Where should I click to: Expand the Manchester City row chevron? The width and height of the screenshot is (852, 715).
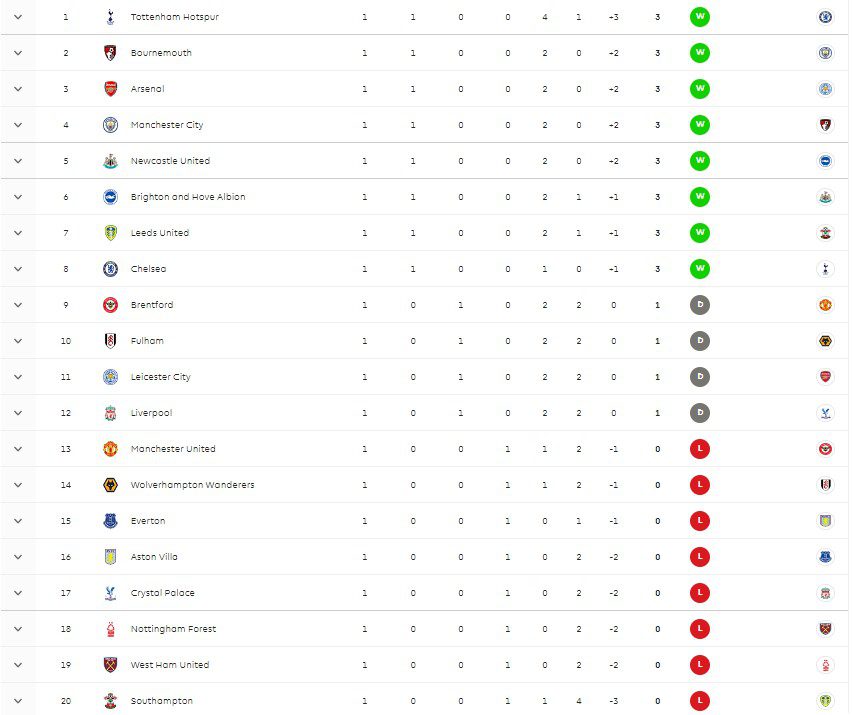(x=18, y=125)
